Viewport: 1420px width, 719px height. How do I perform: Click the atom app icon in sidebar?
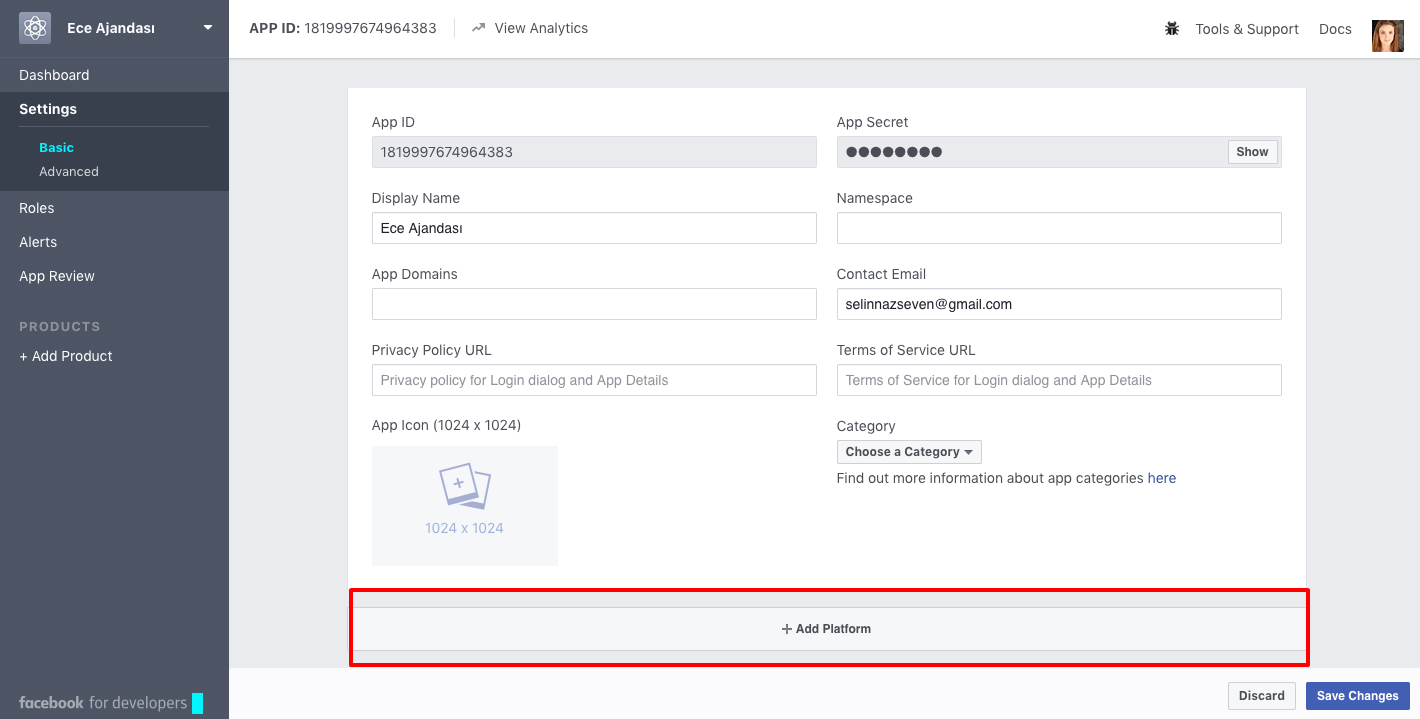click(35, 28)
